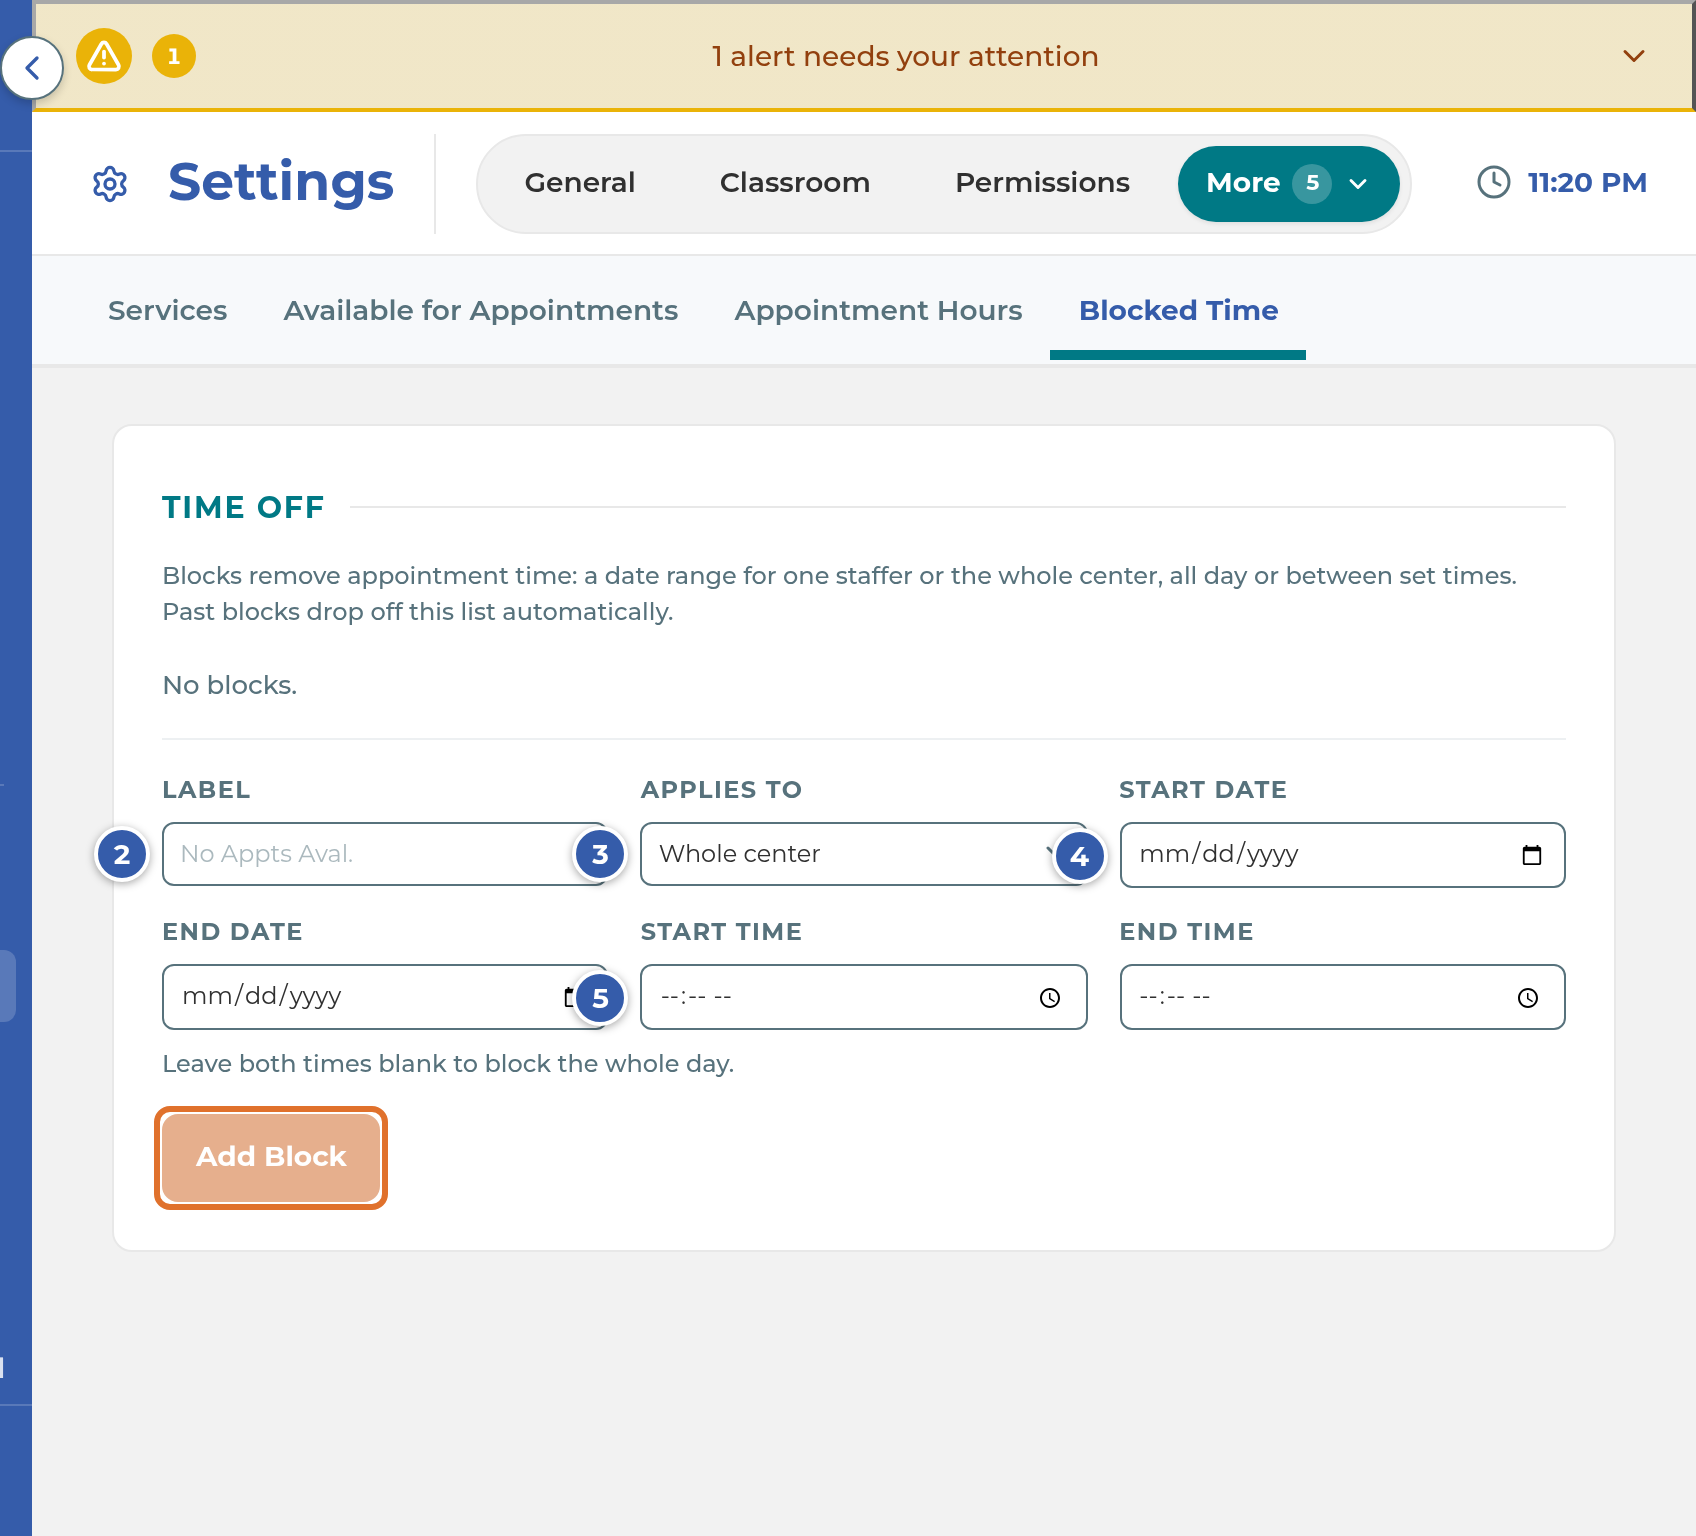
Task: Open the Classroom settings tab
Action: (x=795, y=183)
